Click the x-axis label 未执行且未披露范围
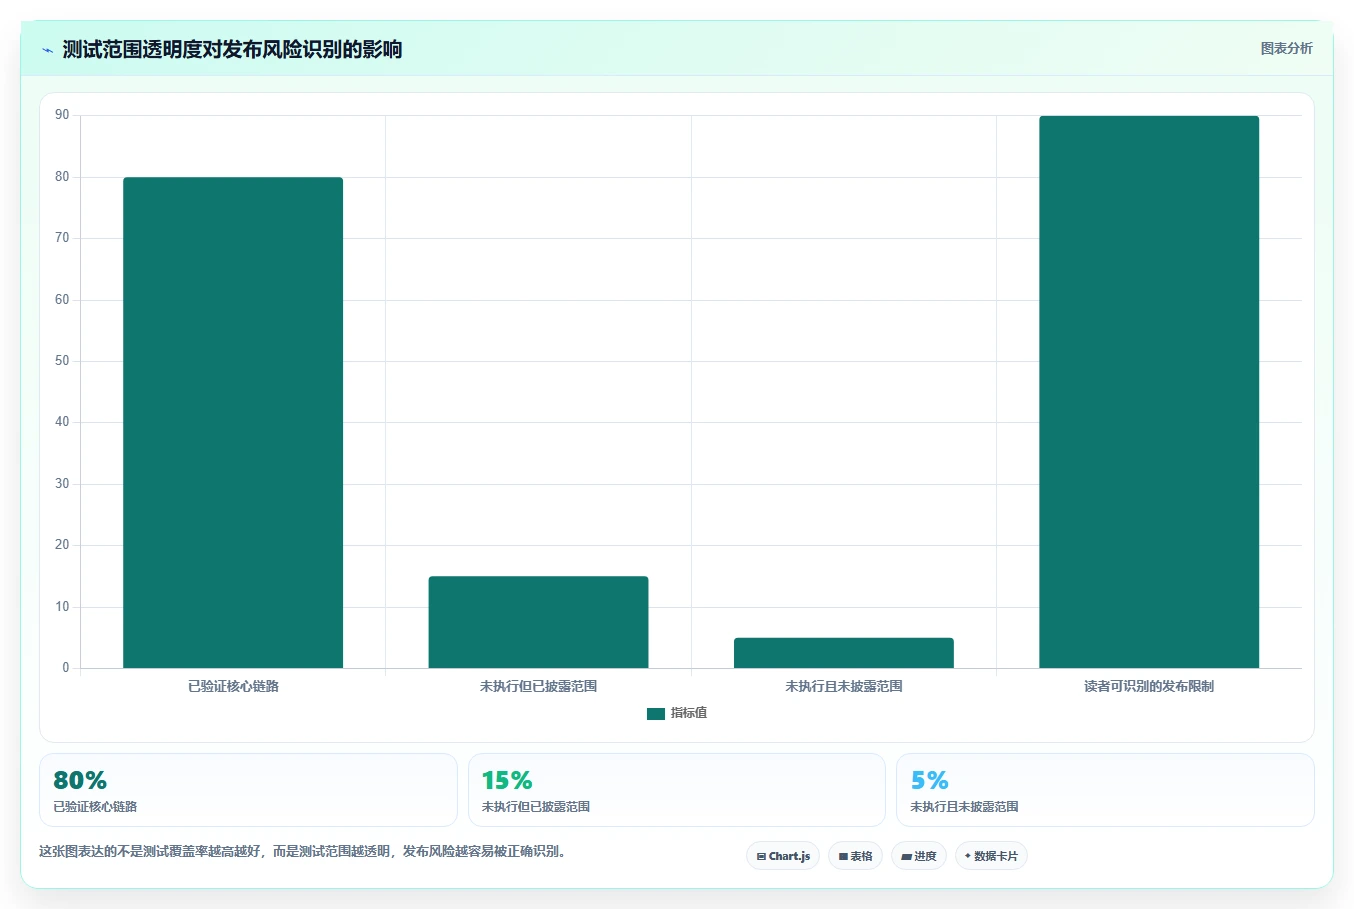This screenshot has height=909, width=1354. (844, 686)
